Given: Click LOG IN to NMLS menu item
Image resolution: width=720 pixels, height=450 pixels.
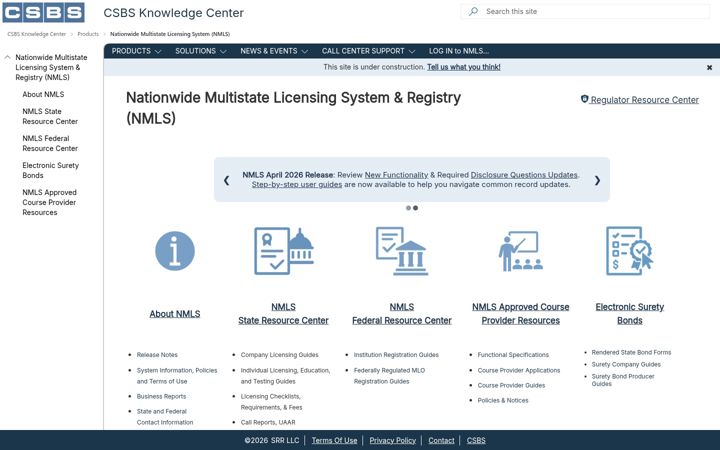Looking at the screenshot, I should (x=459, y=51).
